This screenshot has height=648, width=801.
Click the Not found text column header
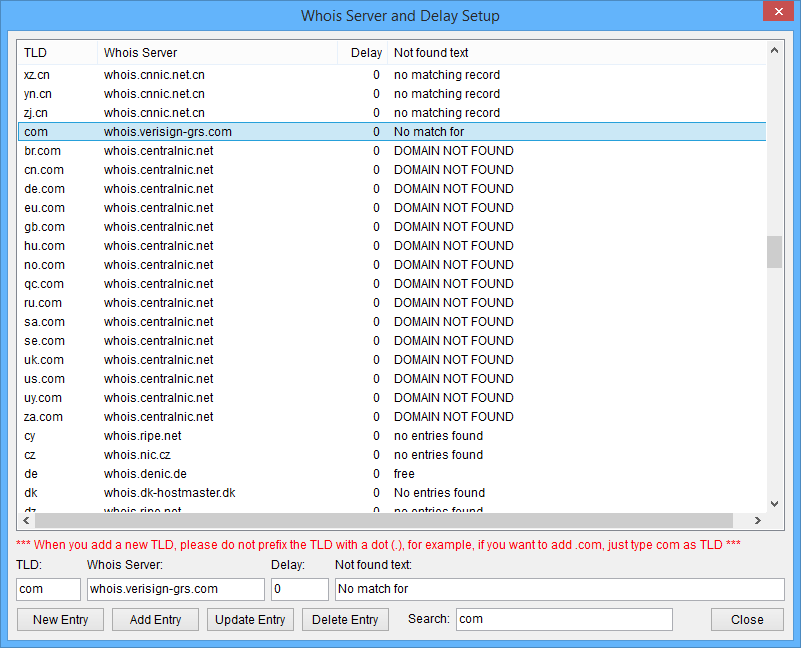[x=575, y=52]
